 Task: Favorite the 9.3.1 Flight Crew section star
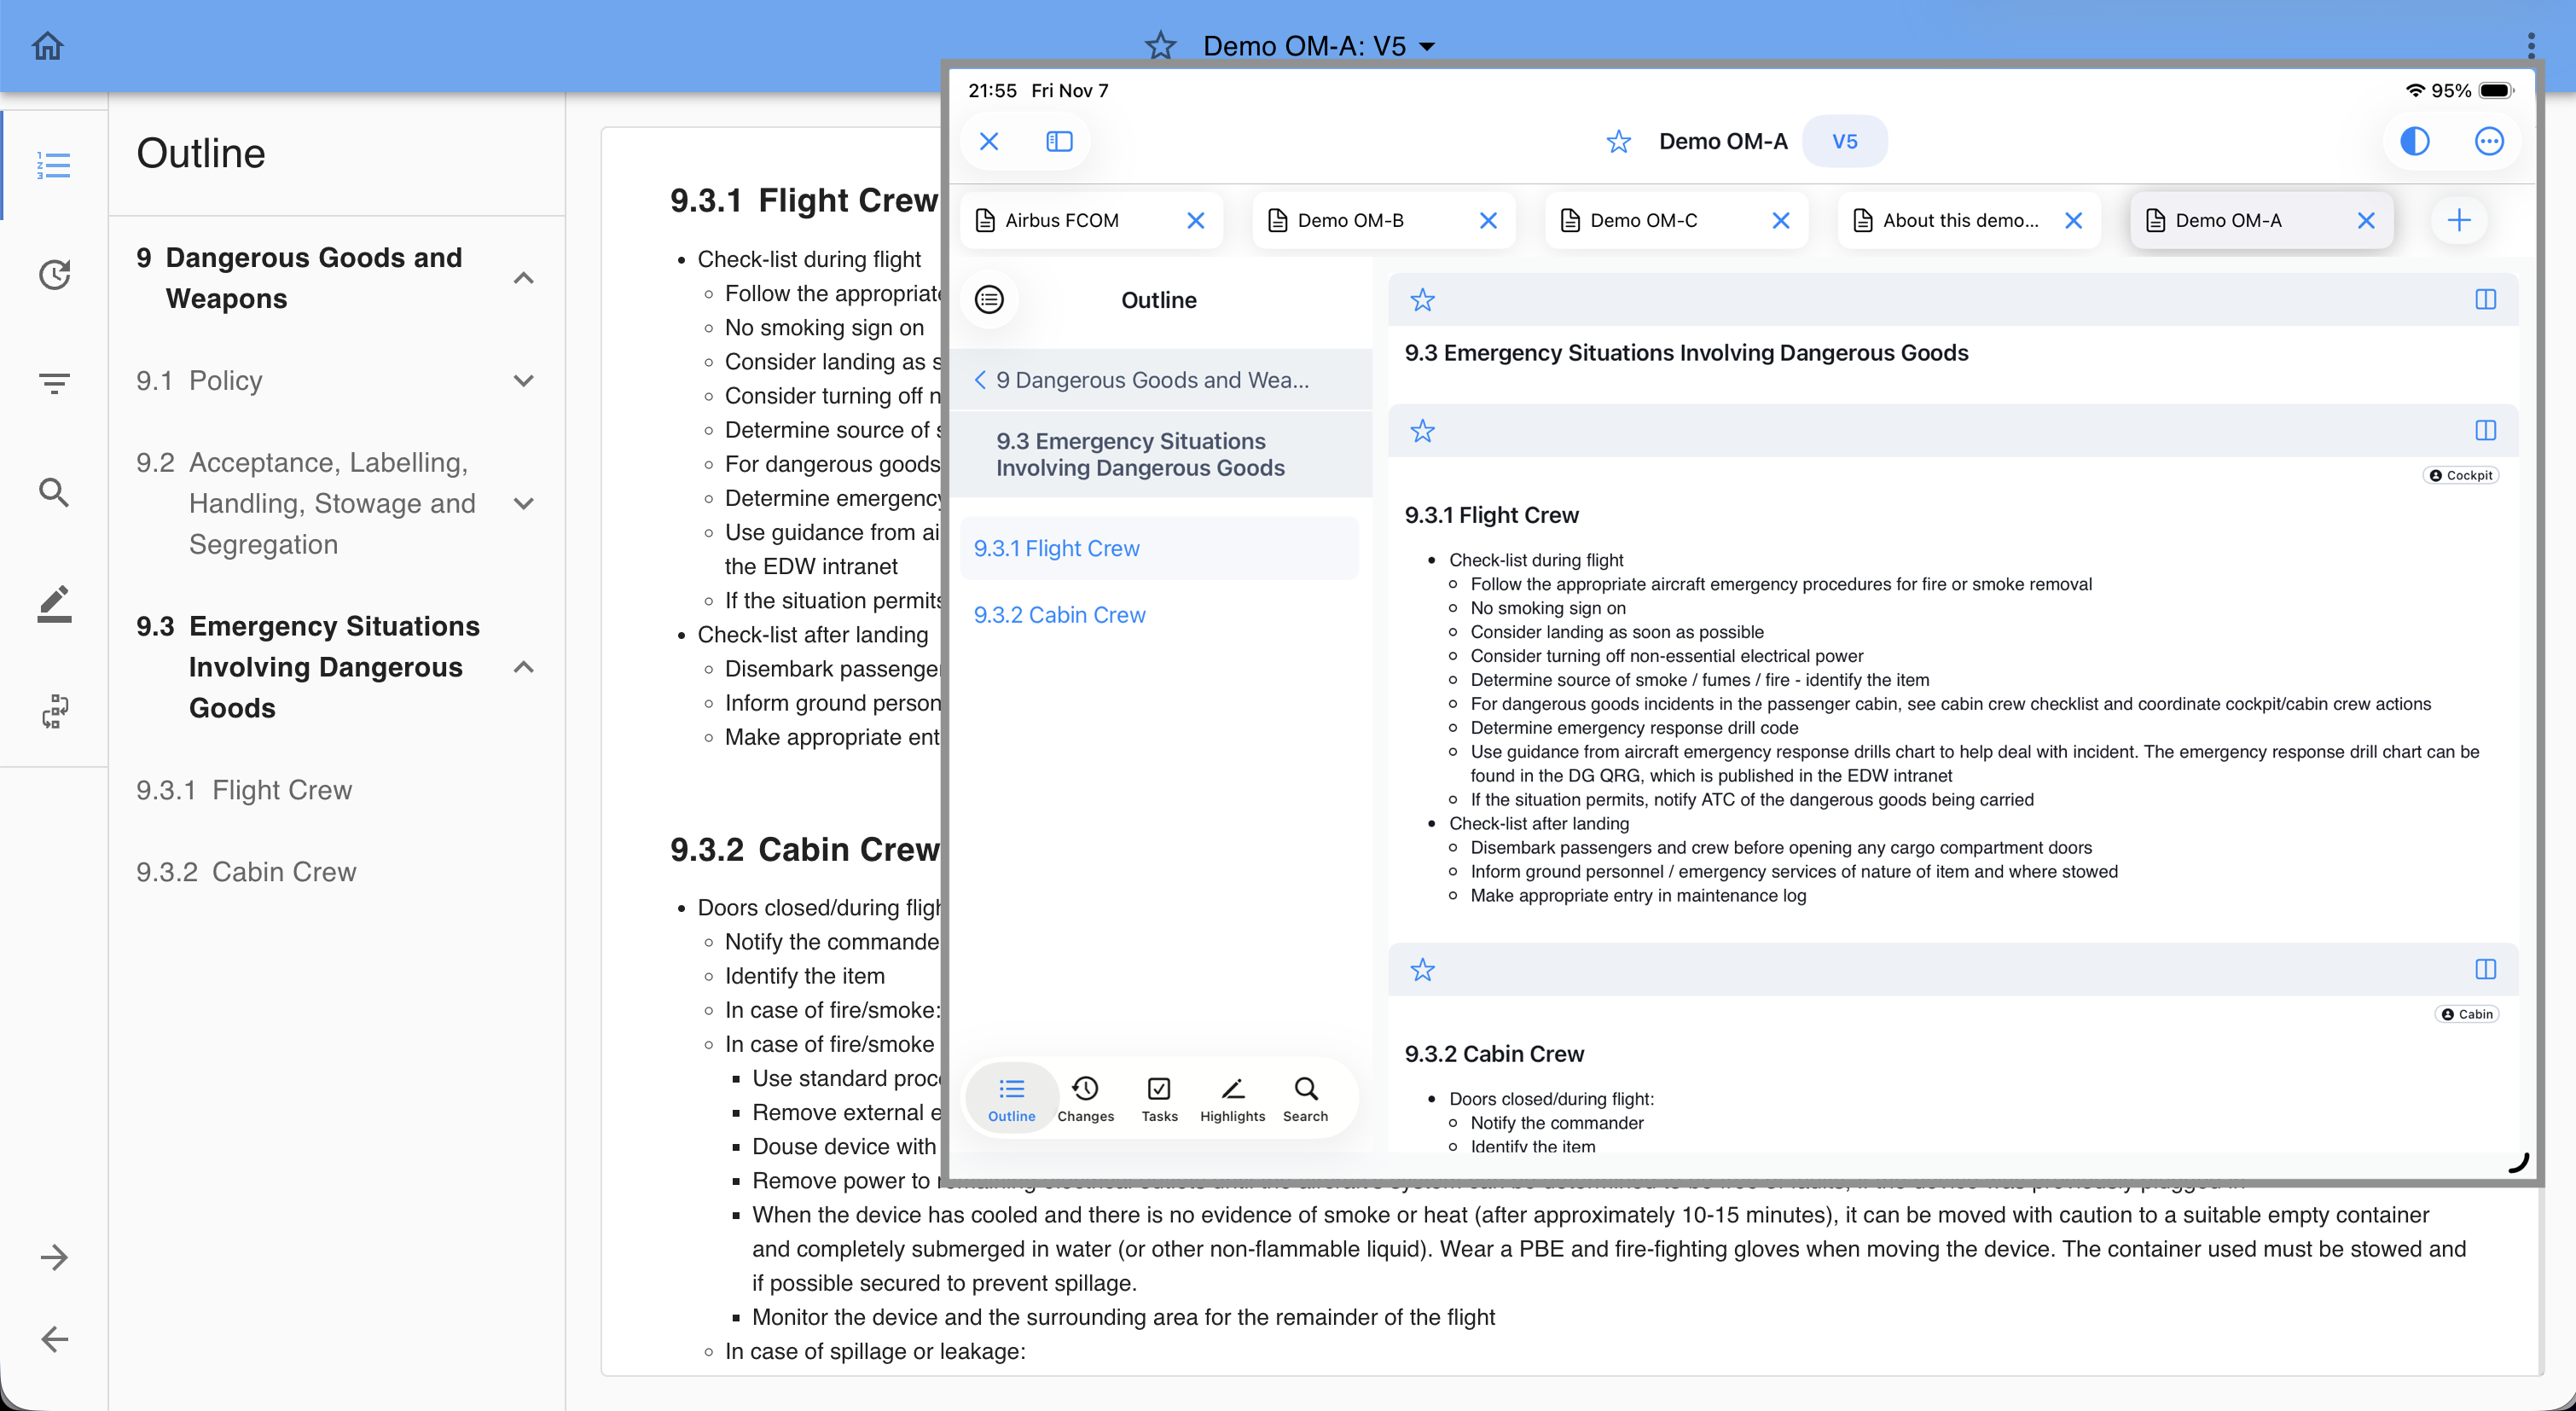[1422, 431]
